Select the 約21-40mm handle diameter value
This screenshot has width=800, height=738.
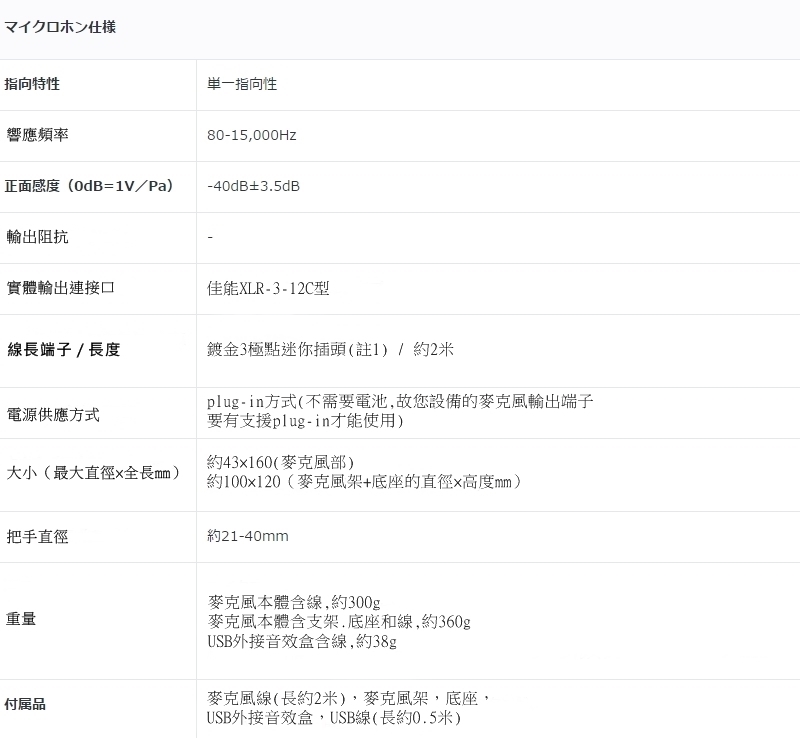click(x=247, y=536)
